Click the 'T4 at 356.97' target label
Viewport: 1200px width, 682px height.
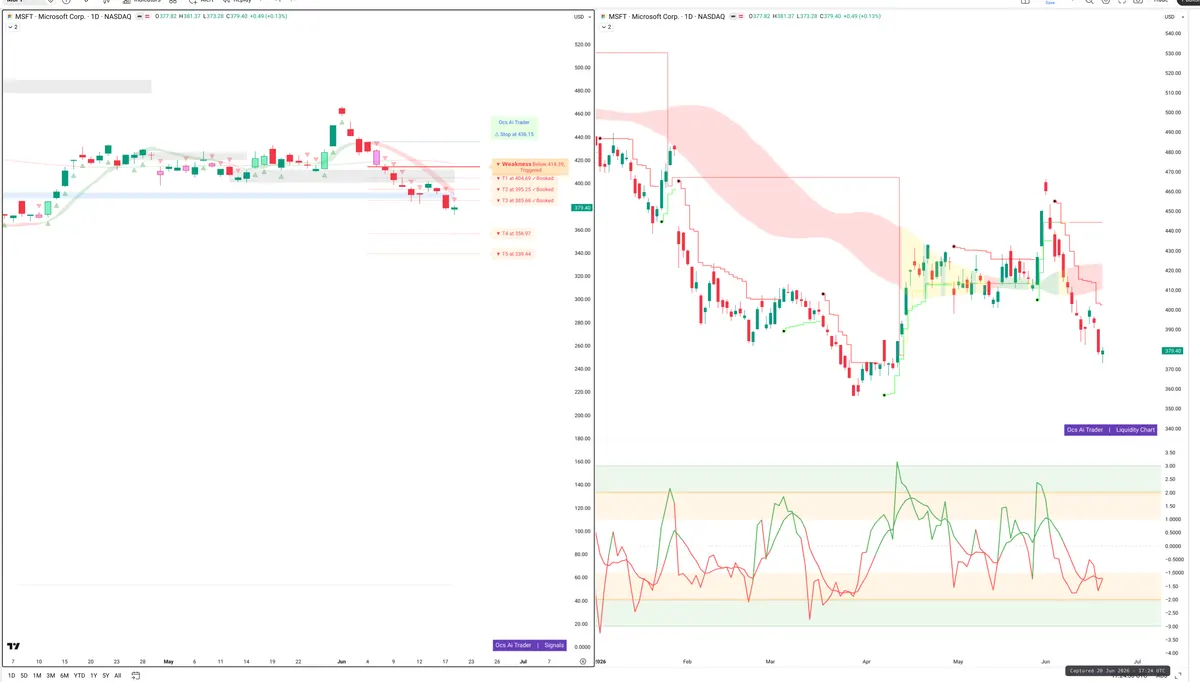[514, 233]
